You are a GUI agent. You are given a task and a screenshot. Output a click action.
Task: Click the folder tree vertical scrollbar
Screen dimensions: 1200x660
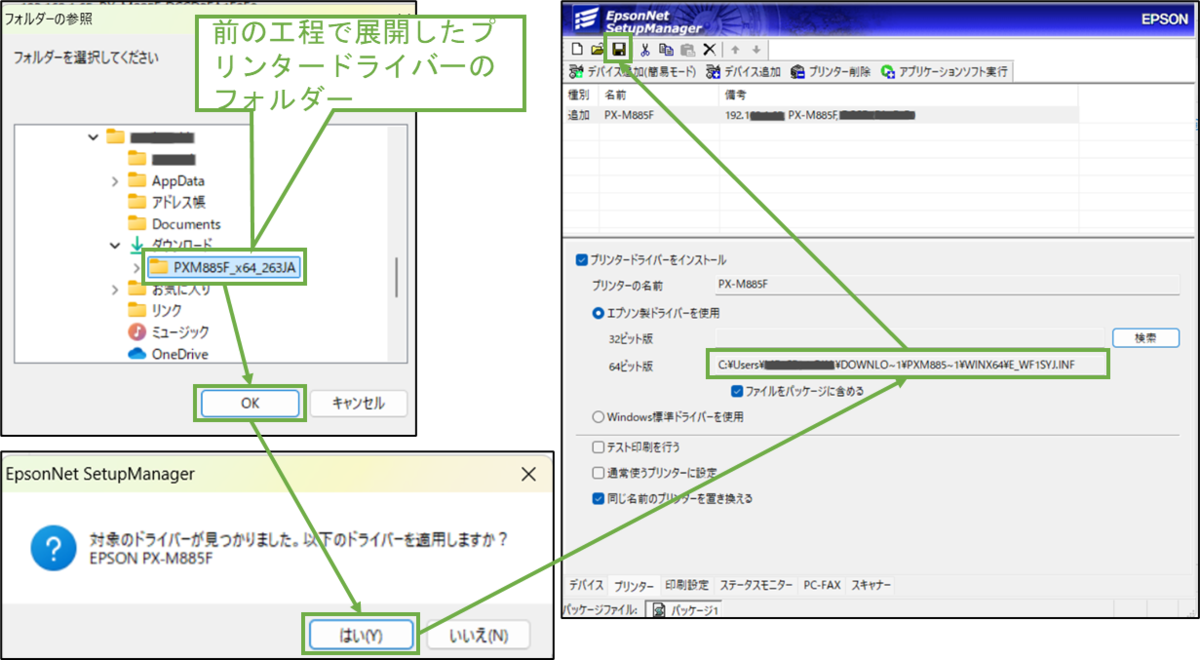pyautogui.click(x=397, y=278)
